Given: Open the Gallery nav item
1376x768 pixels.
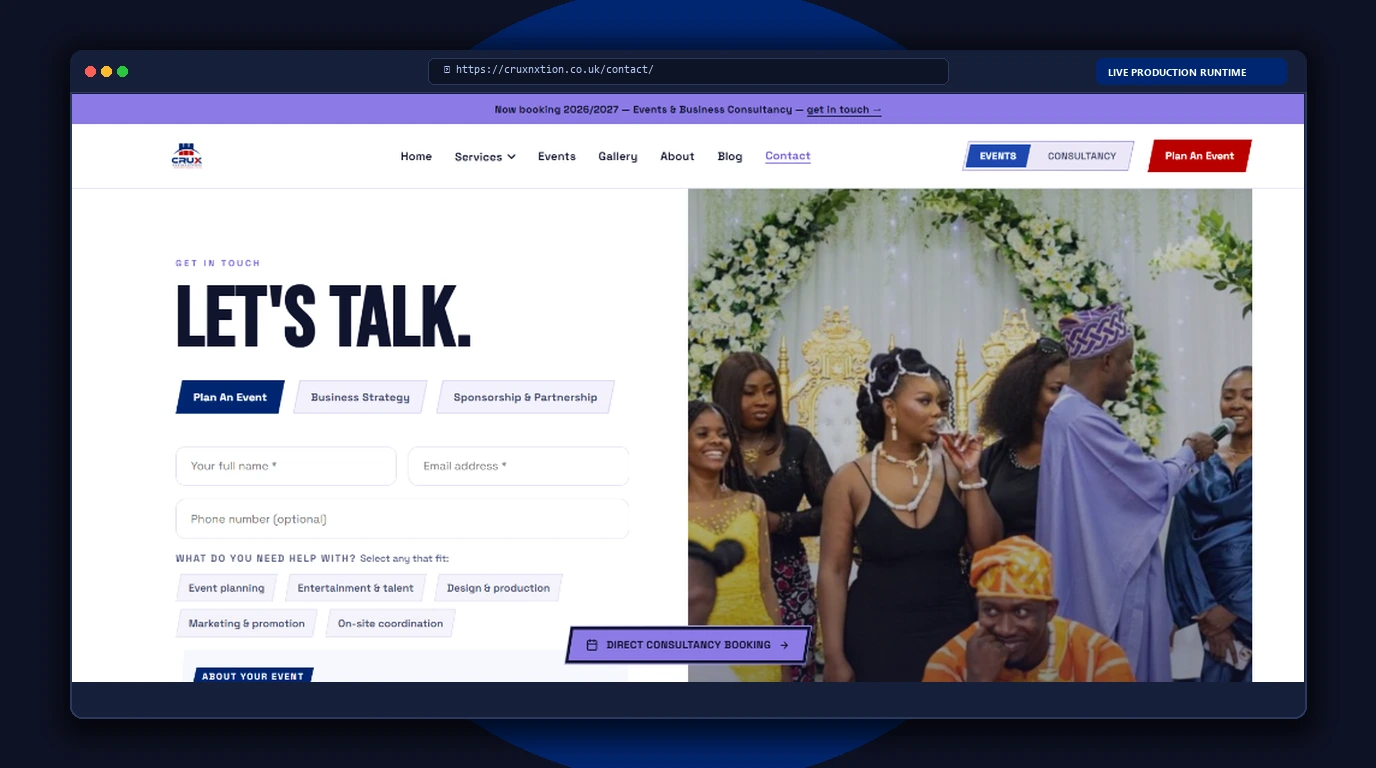Looking at the screenshot, I should [x=618, y=156].
